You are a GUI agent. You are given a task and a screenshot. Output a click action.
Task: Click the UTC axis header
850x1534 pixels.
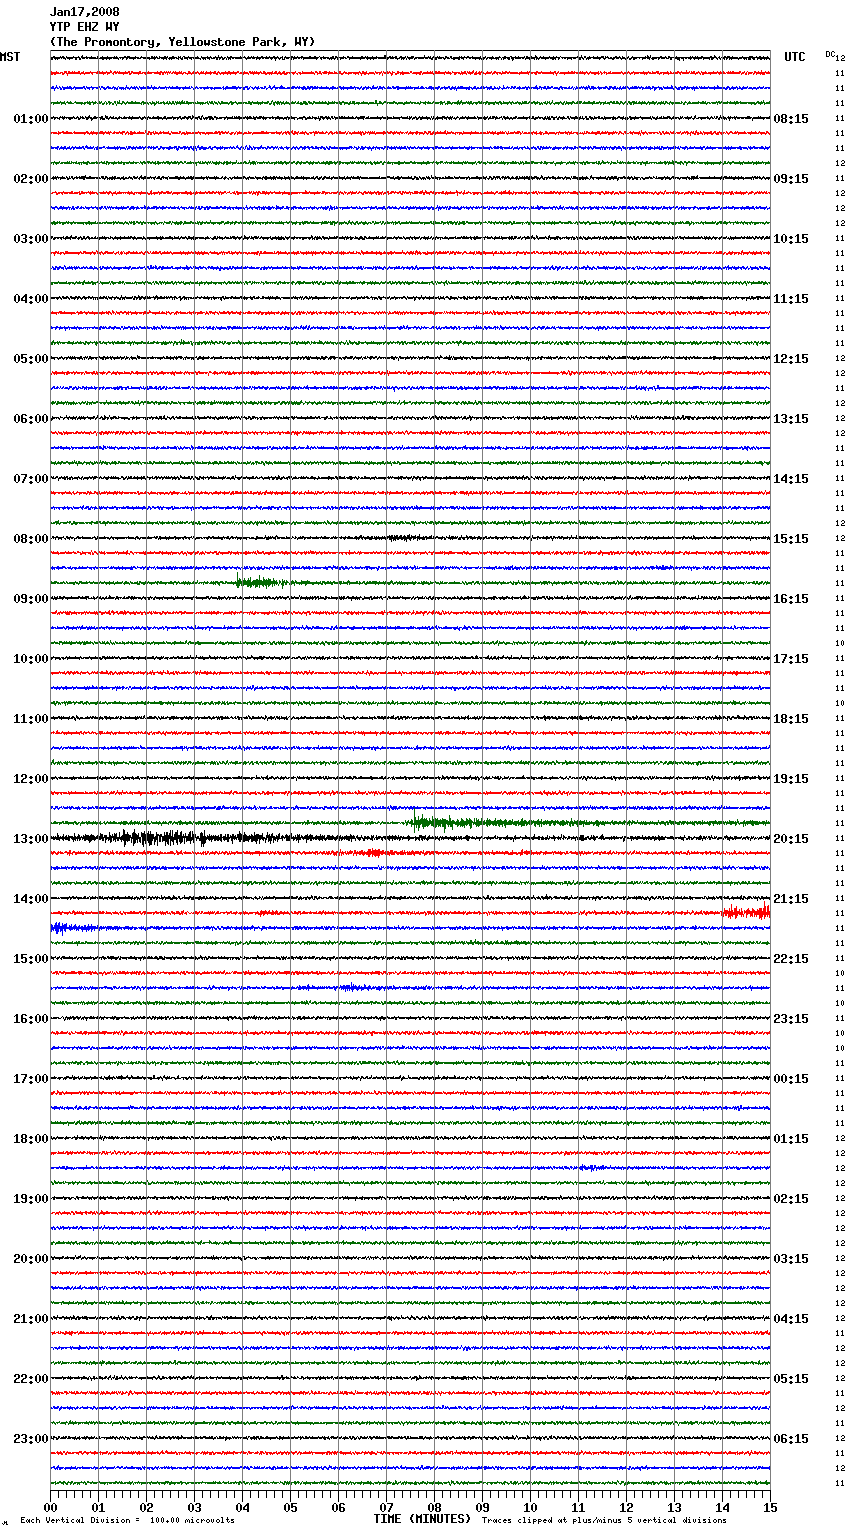pyautogui.click(x=795, y=57)
